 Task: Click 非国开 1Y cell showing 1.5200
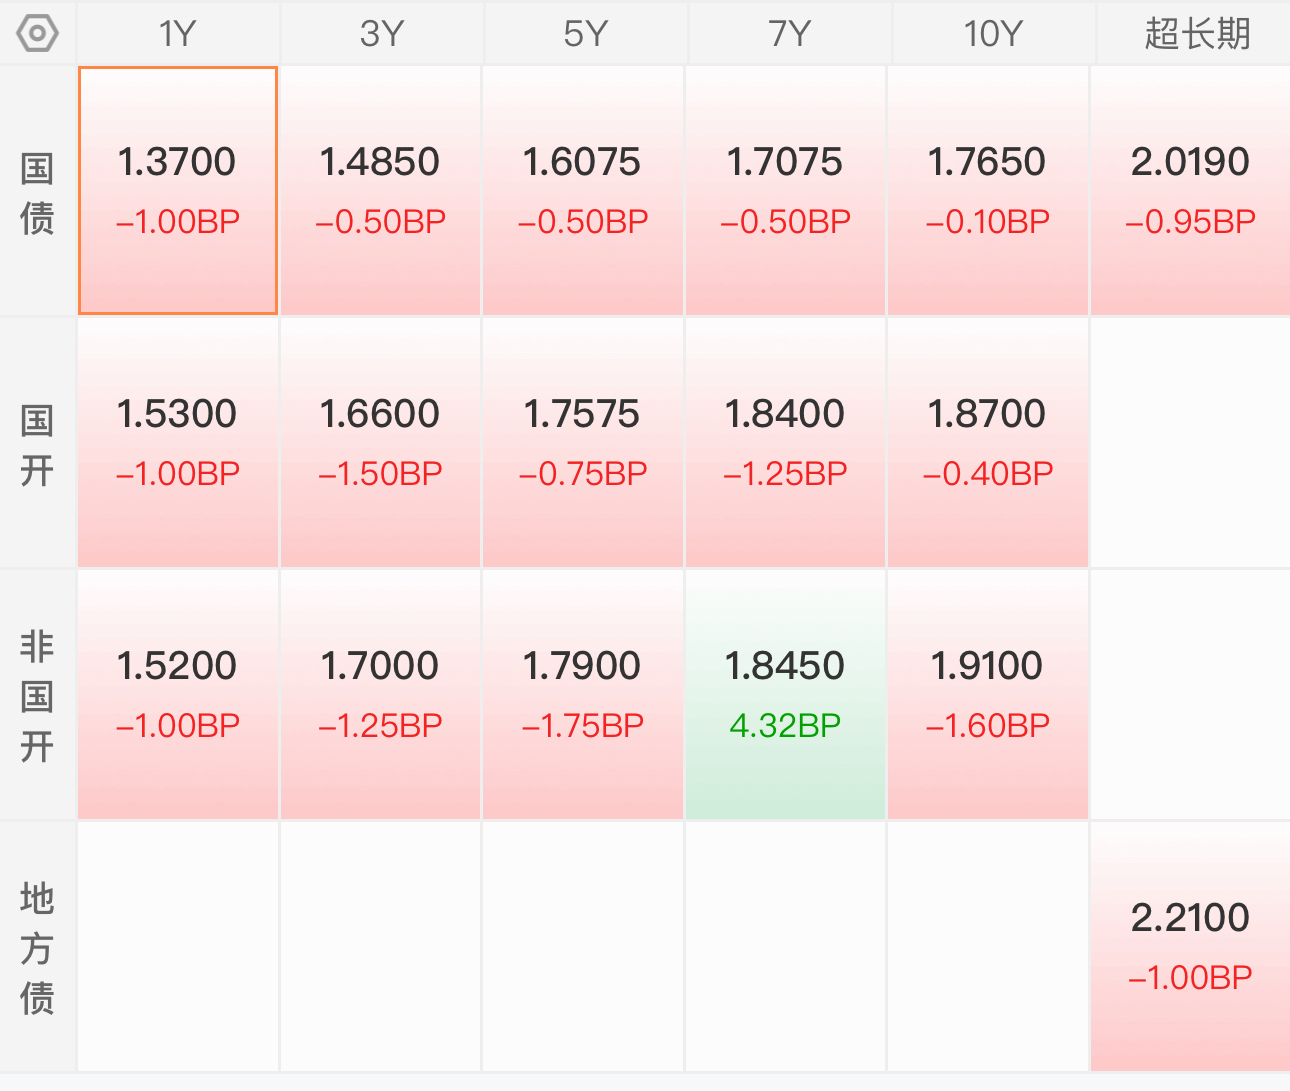[178, 695]
